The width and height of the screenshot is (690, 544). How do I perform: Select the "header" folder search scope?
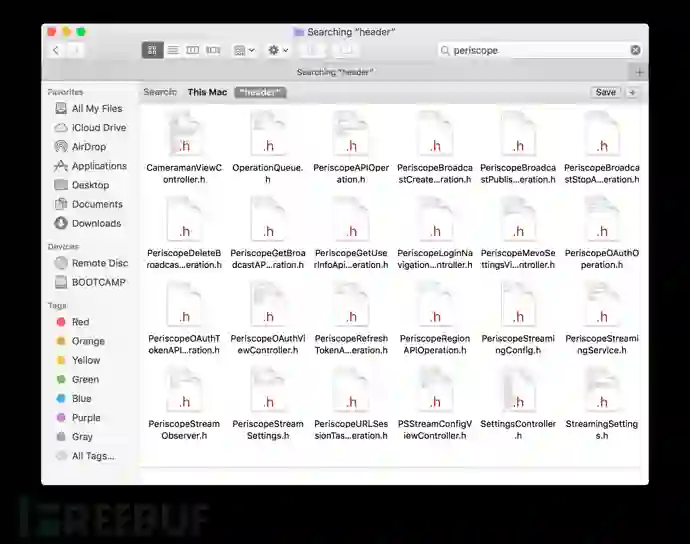pyautogui.click(x=260, y=92)
